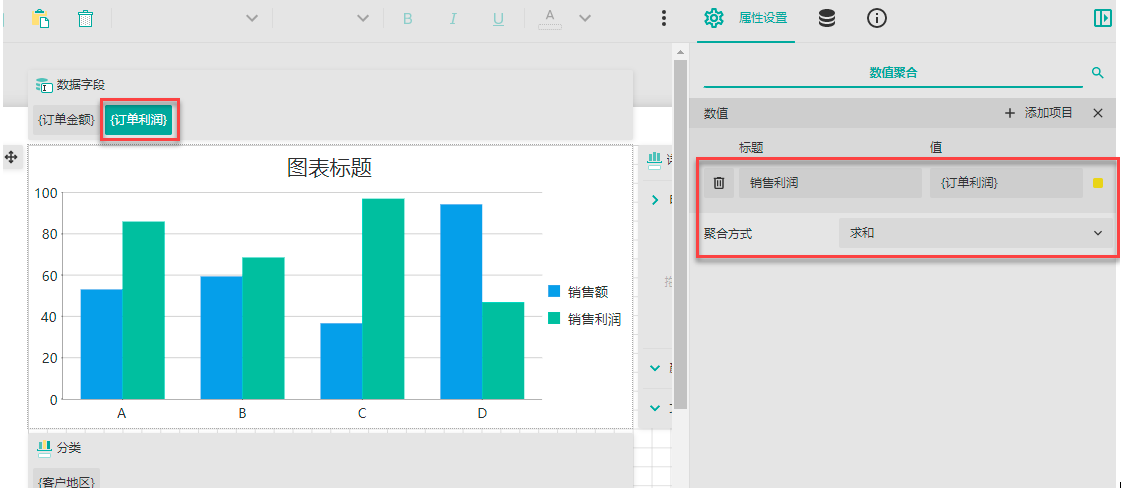Open the three-dot more options menu
This screenshot has height=488, width=1123.
coord(664,18)
